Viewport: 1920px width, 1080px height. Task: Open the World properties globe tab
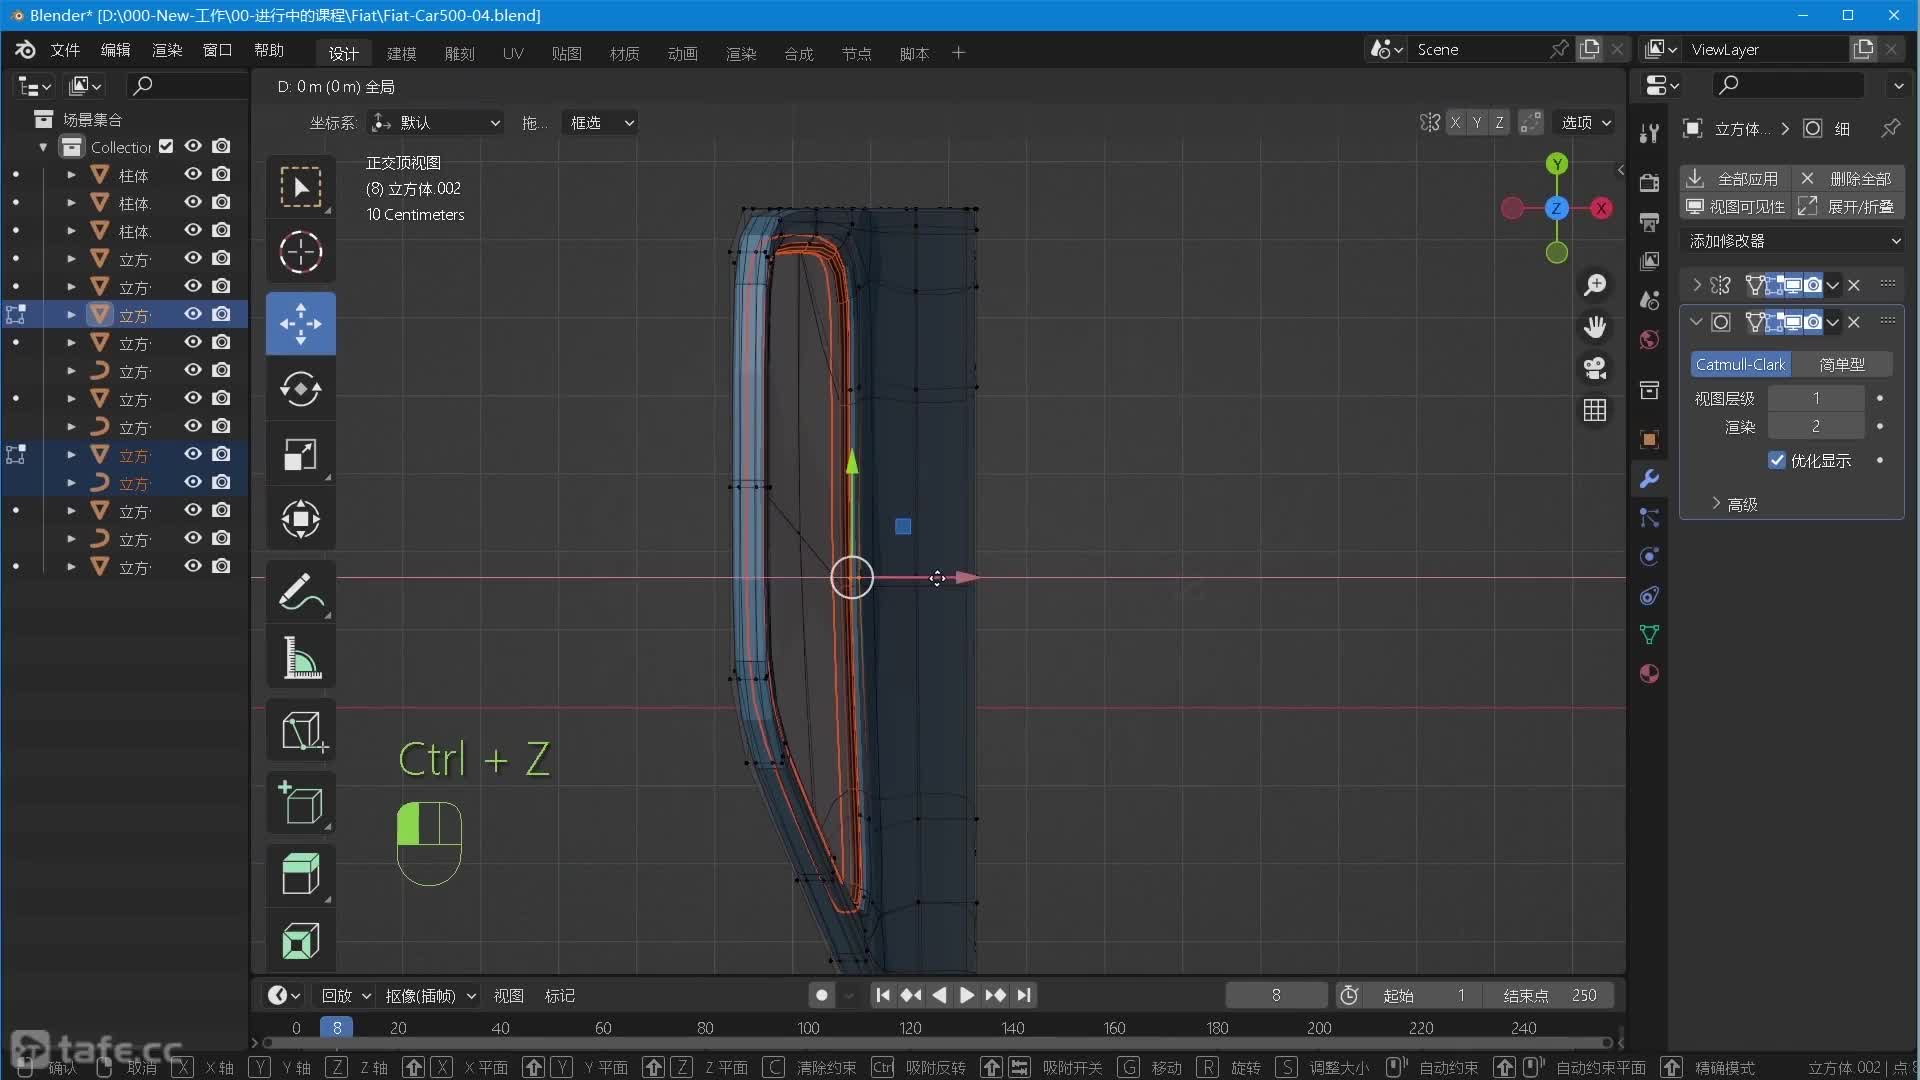click(x=1650, y=340)
